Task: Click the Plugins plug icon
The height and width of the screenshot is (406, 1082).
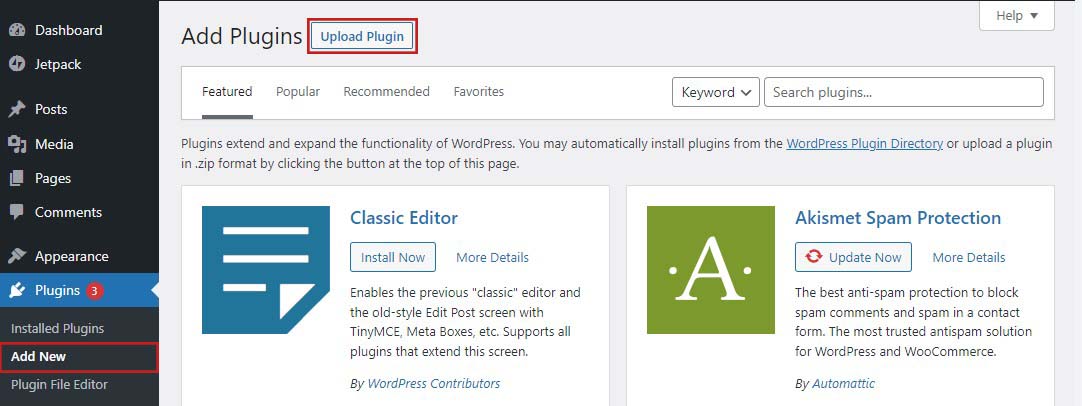Action: [17, 291]
